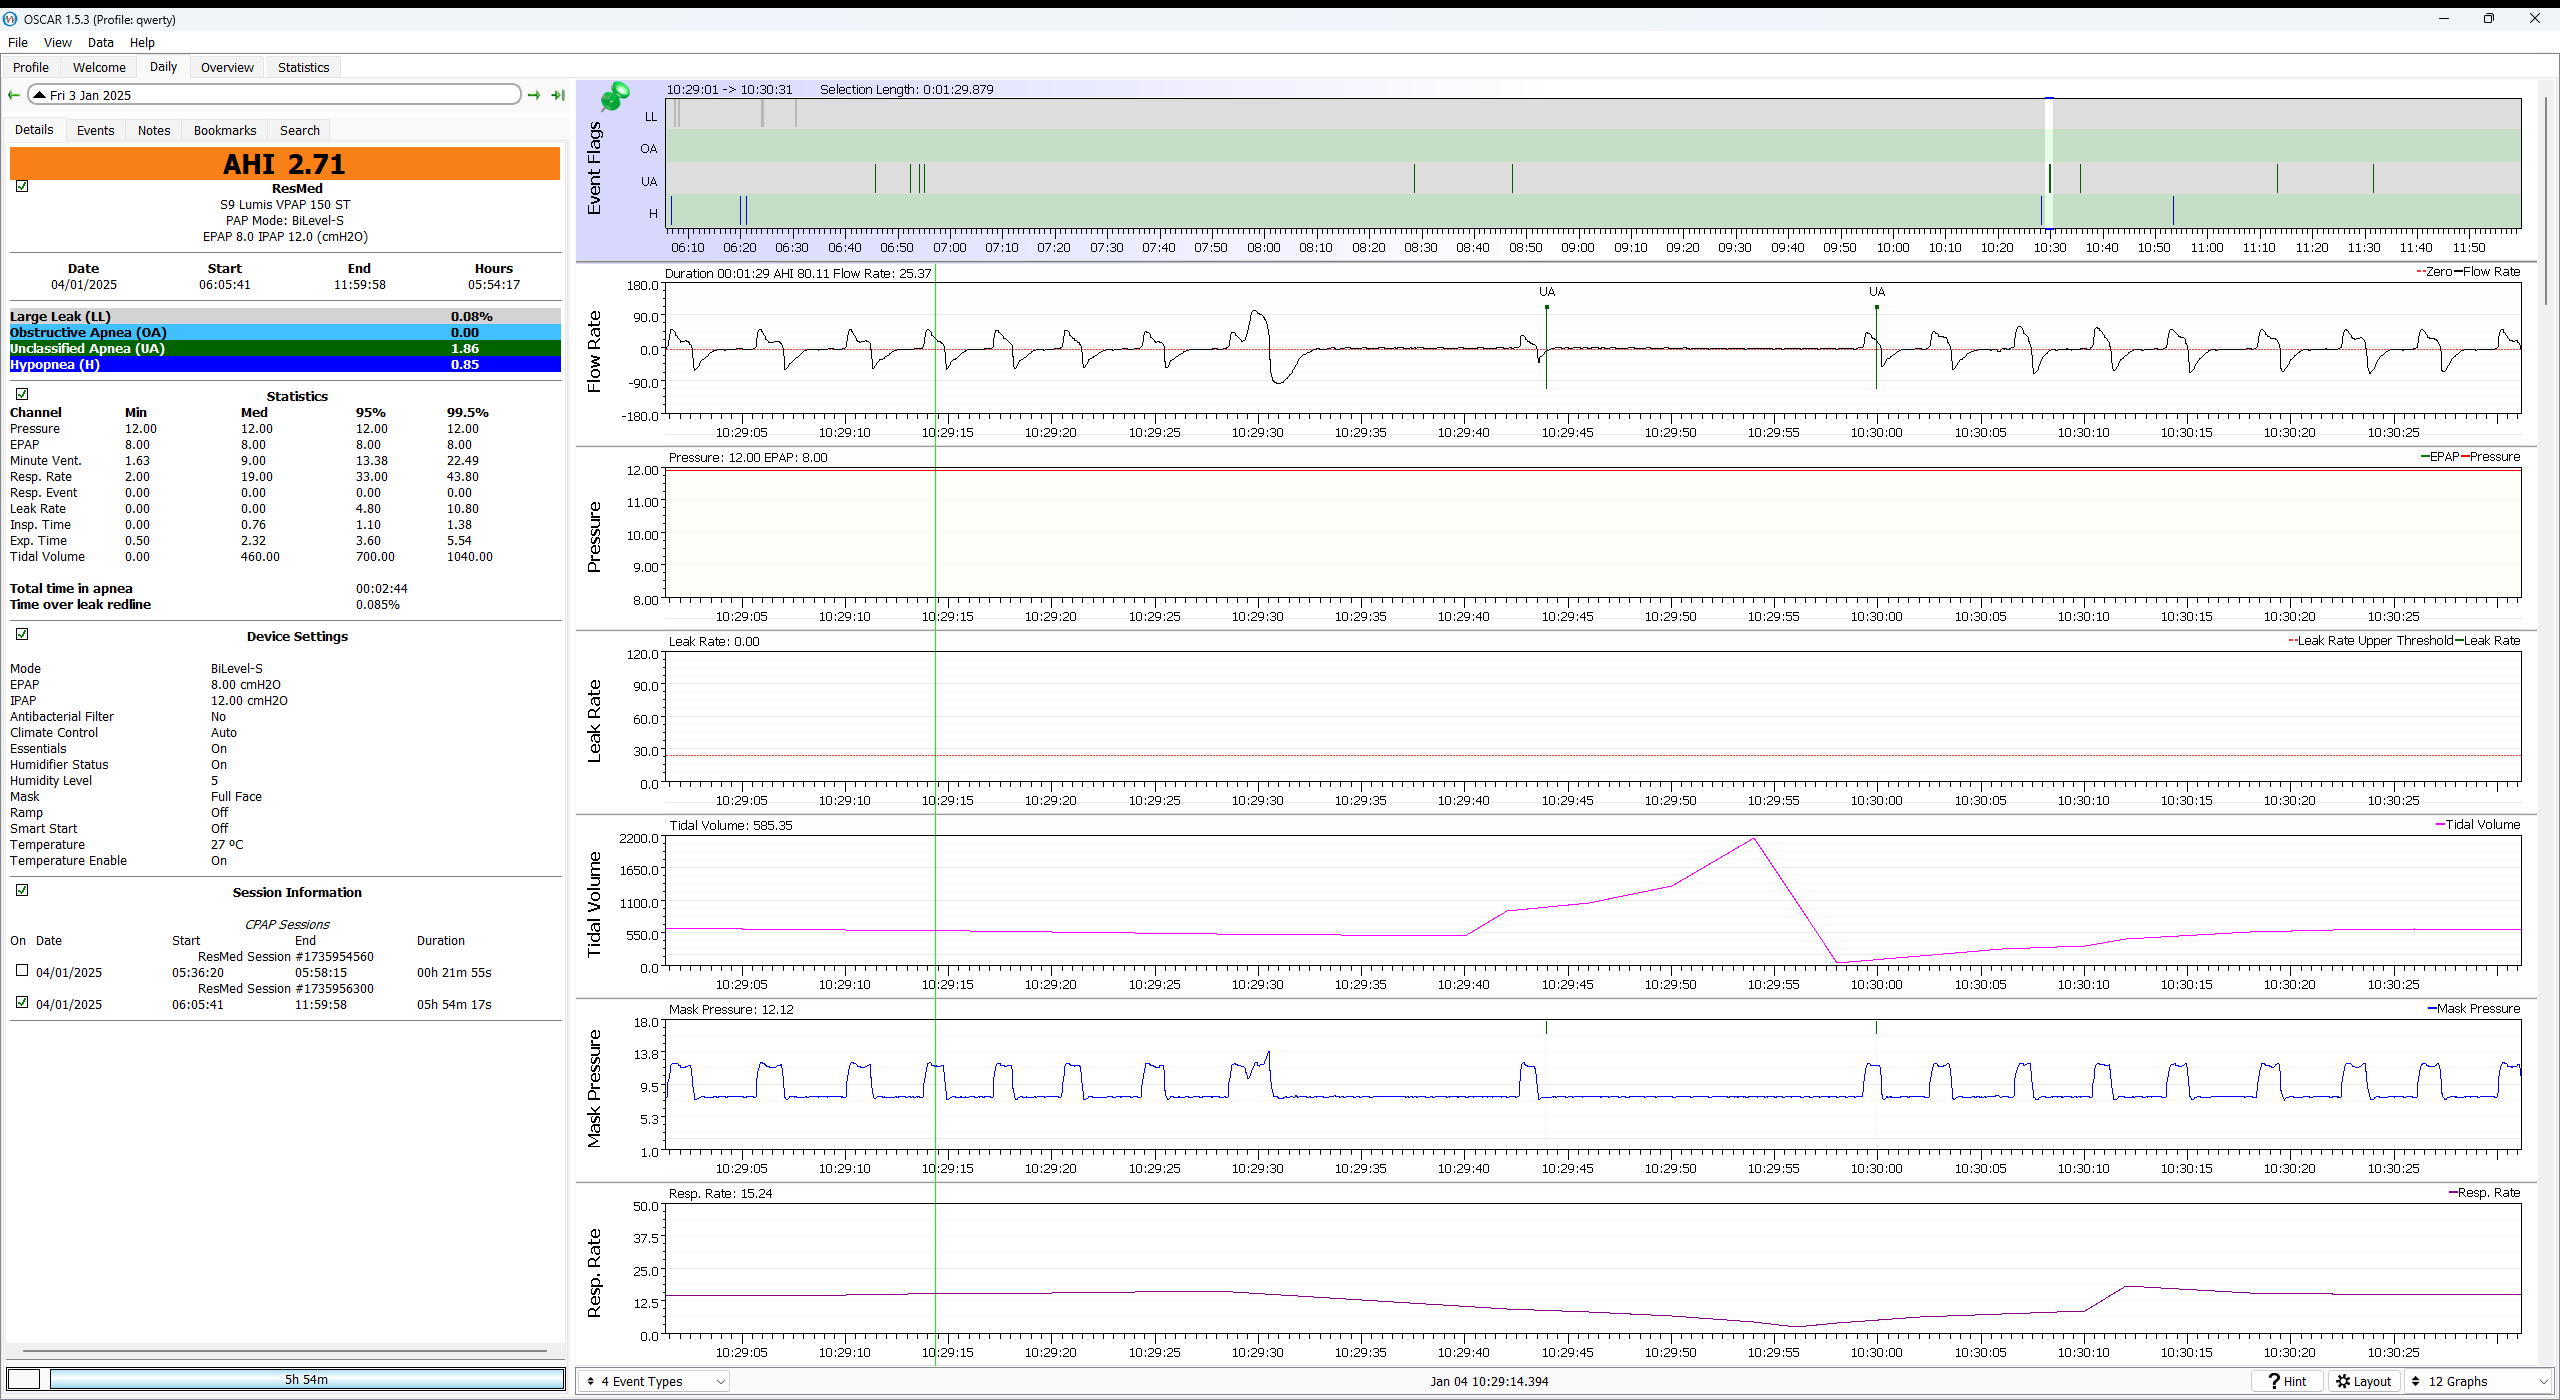Open the 12 Graphs dropdown
This screenshot has width=2560, height=1400.
coord(2478,1381)
